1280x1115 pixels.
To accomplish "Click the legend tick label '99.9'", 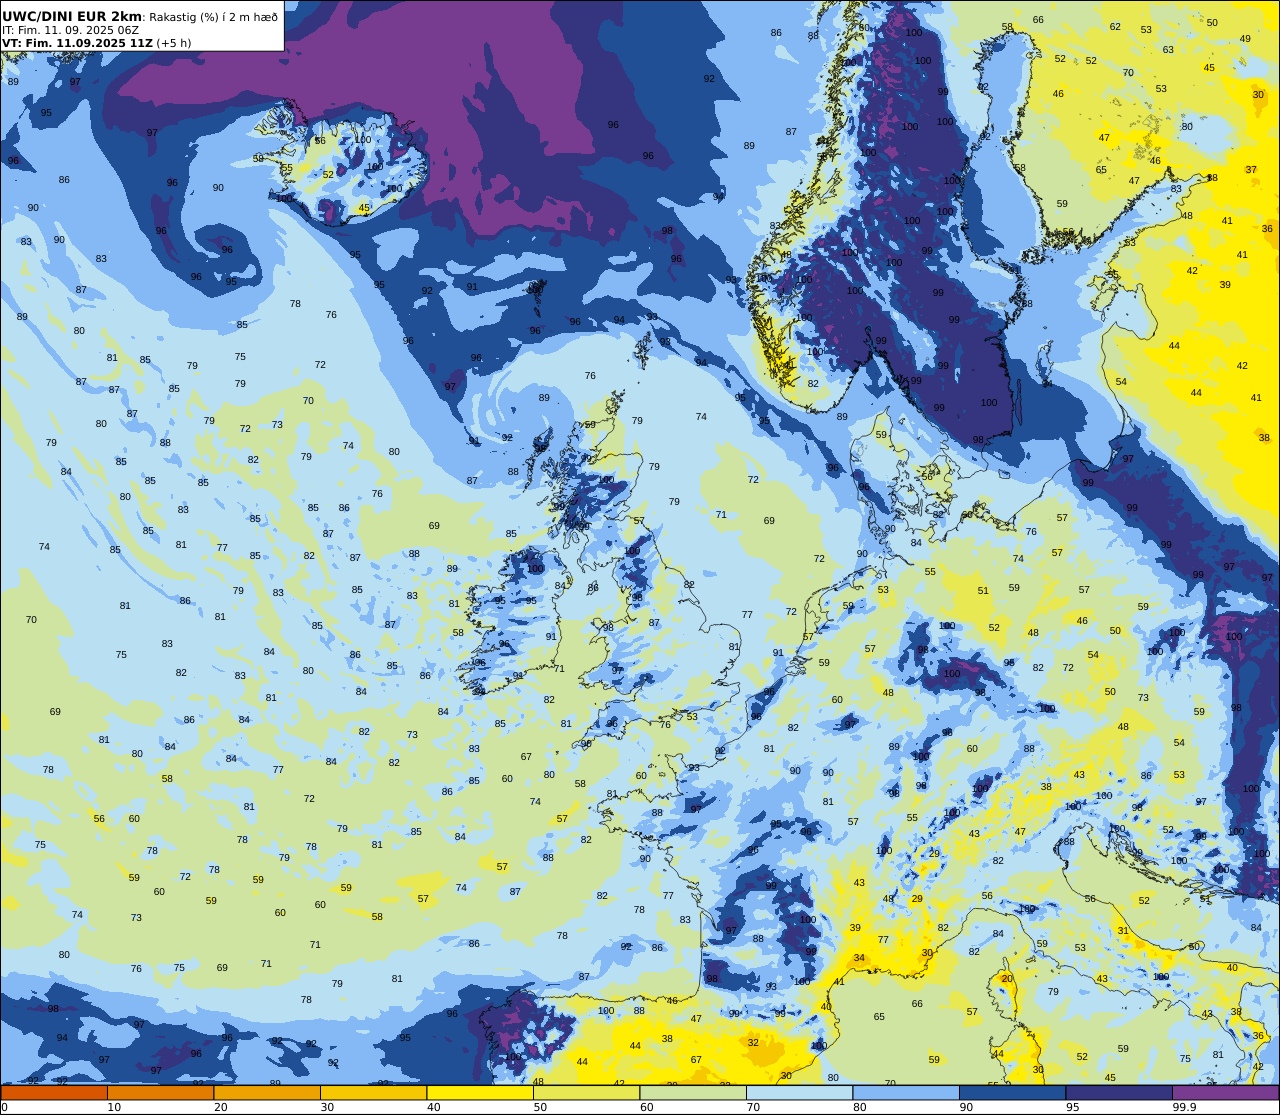I will (x=1184, y=1107).
